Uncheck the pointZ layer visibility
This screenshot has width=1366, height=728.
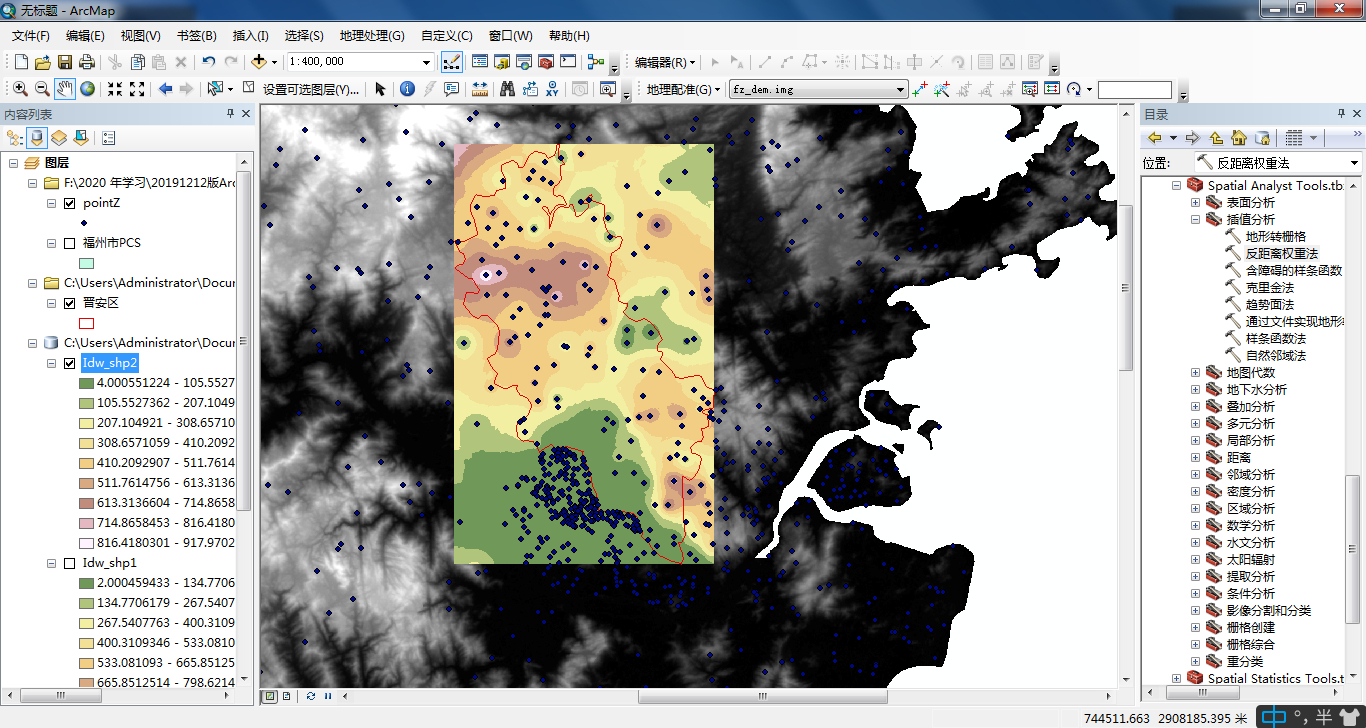pyautogui.click(x=67, y=202)
